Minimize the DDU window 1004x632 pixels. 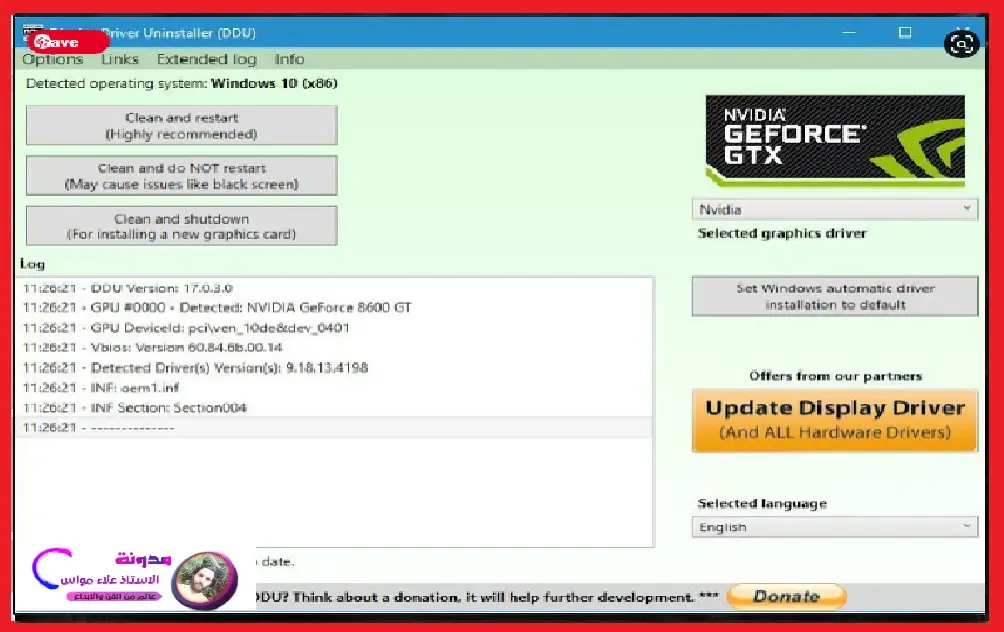coord(849,33)
